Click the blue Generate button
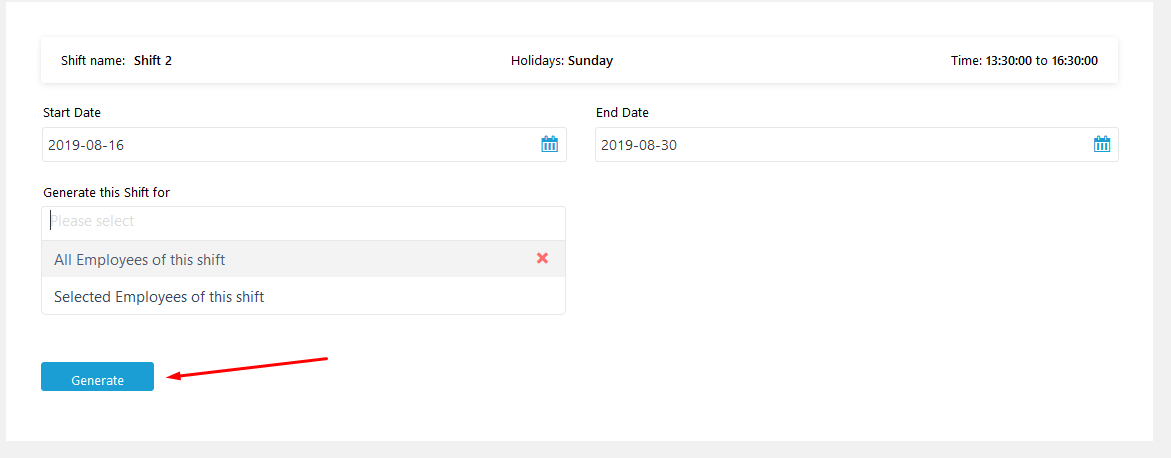This screenshot has height=458, width=1171. pyautogui.click(x=97, y=377)
